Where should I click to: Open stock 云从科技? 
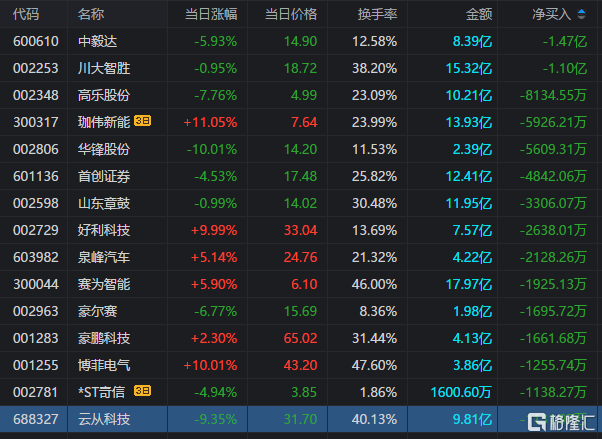pyautogui.click(x=104, y=419)
